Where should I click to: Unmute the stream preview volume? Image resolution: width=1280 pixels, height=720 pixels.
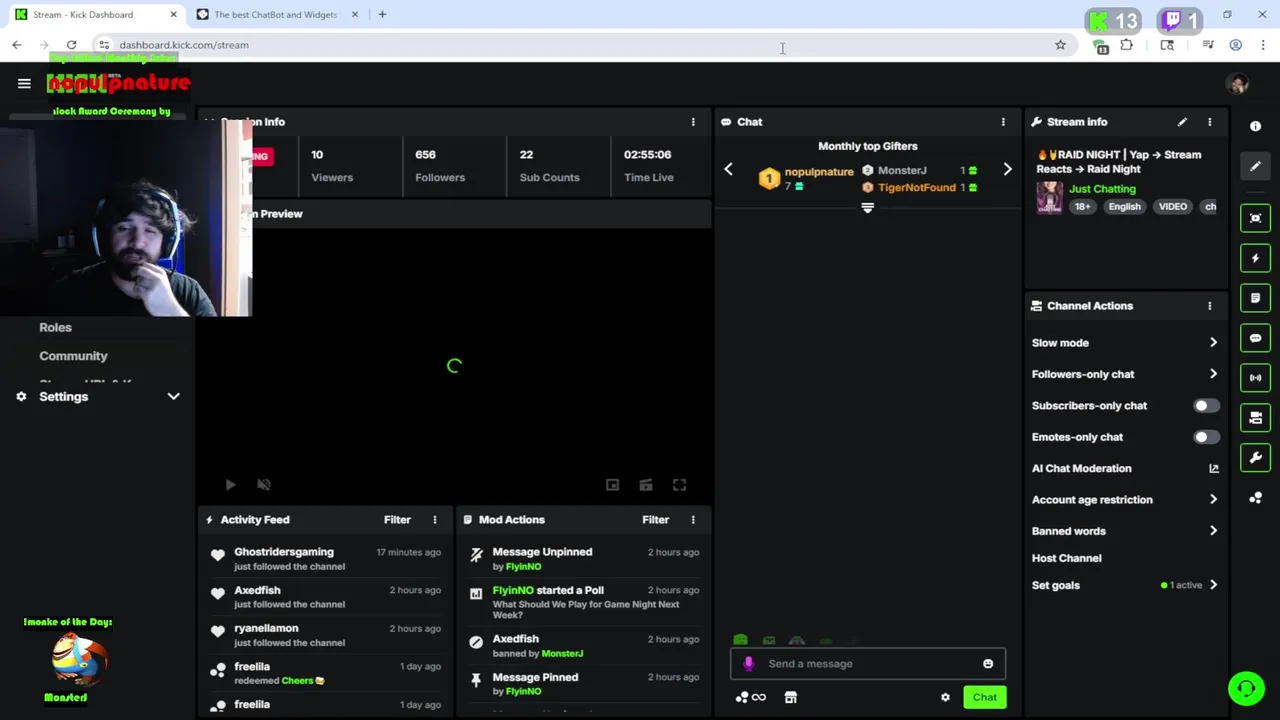(x=264, y=485)
